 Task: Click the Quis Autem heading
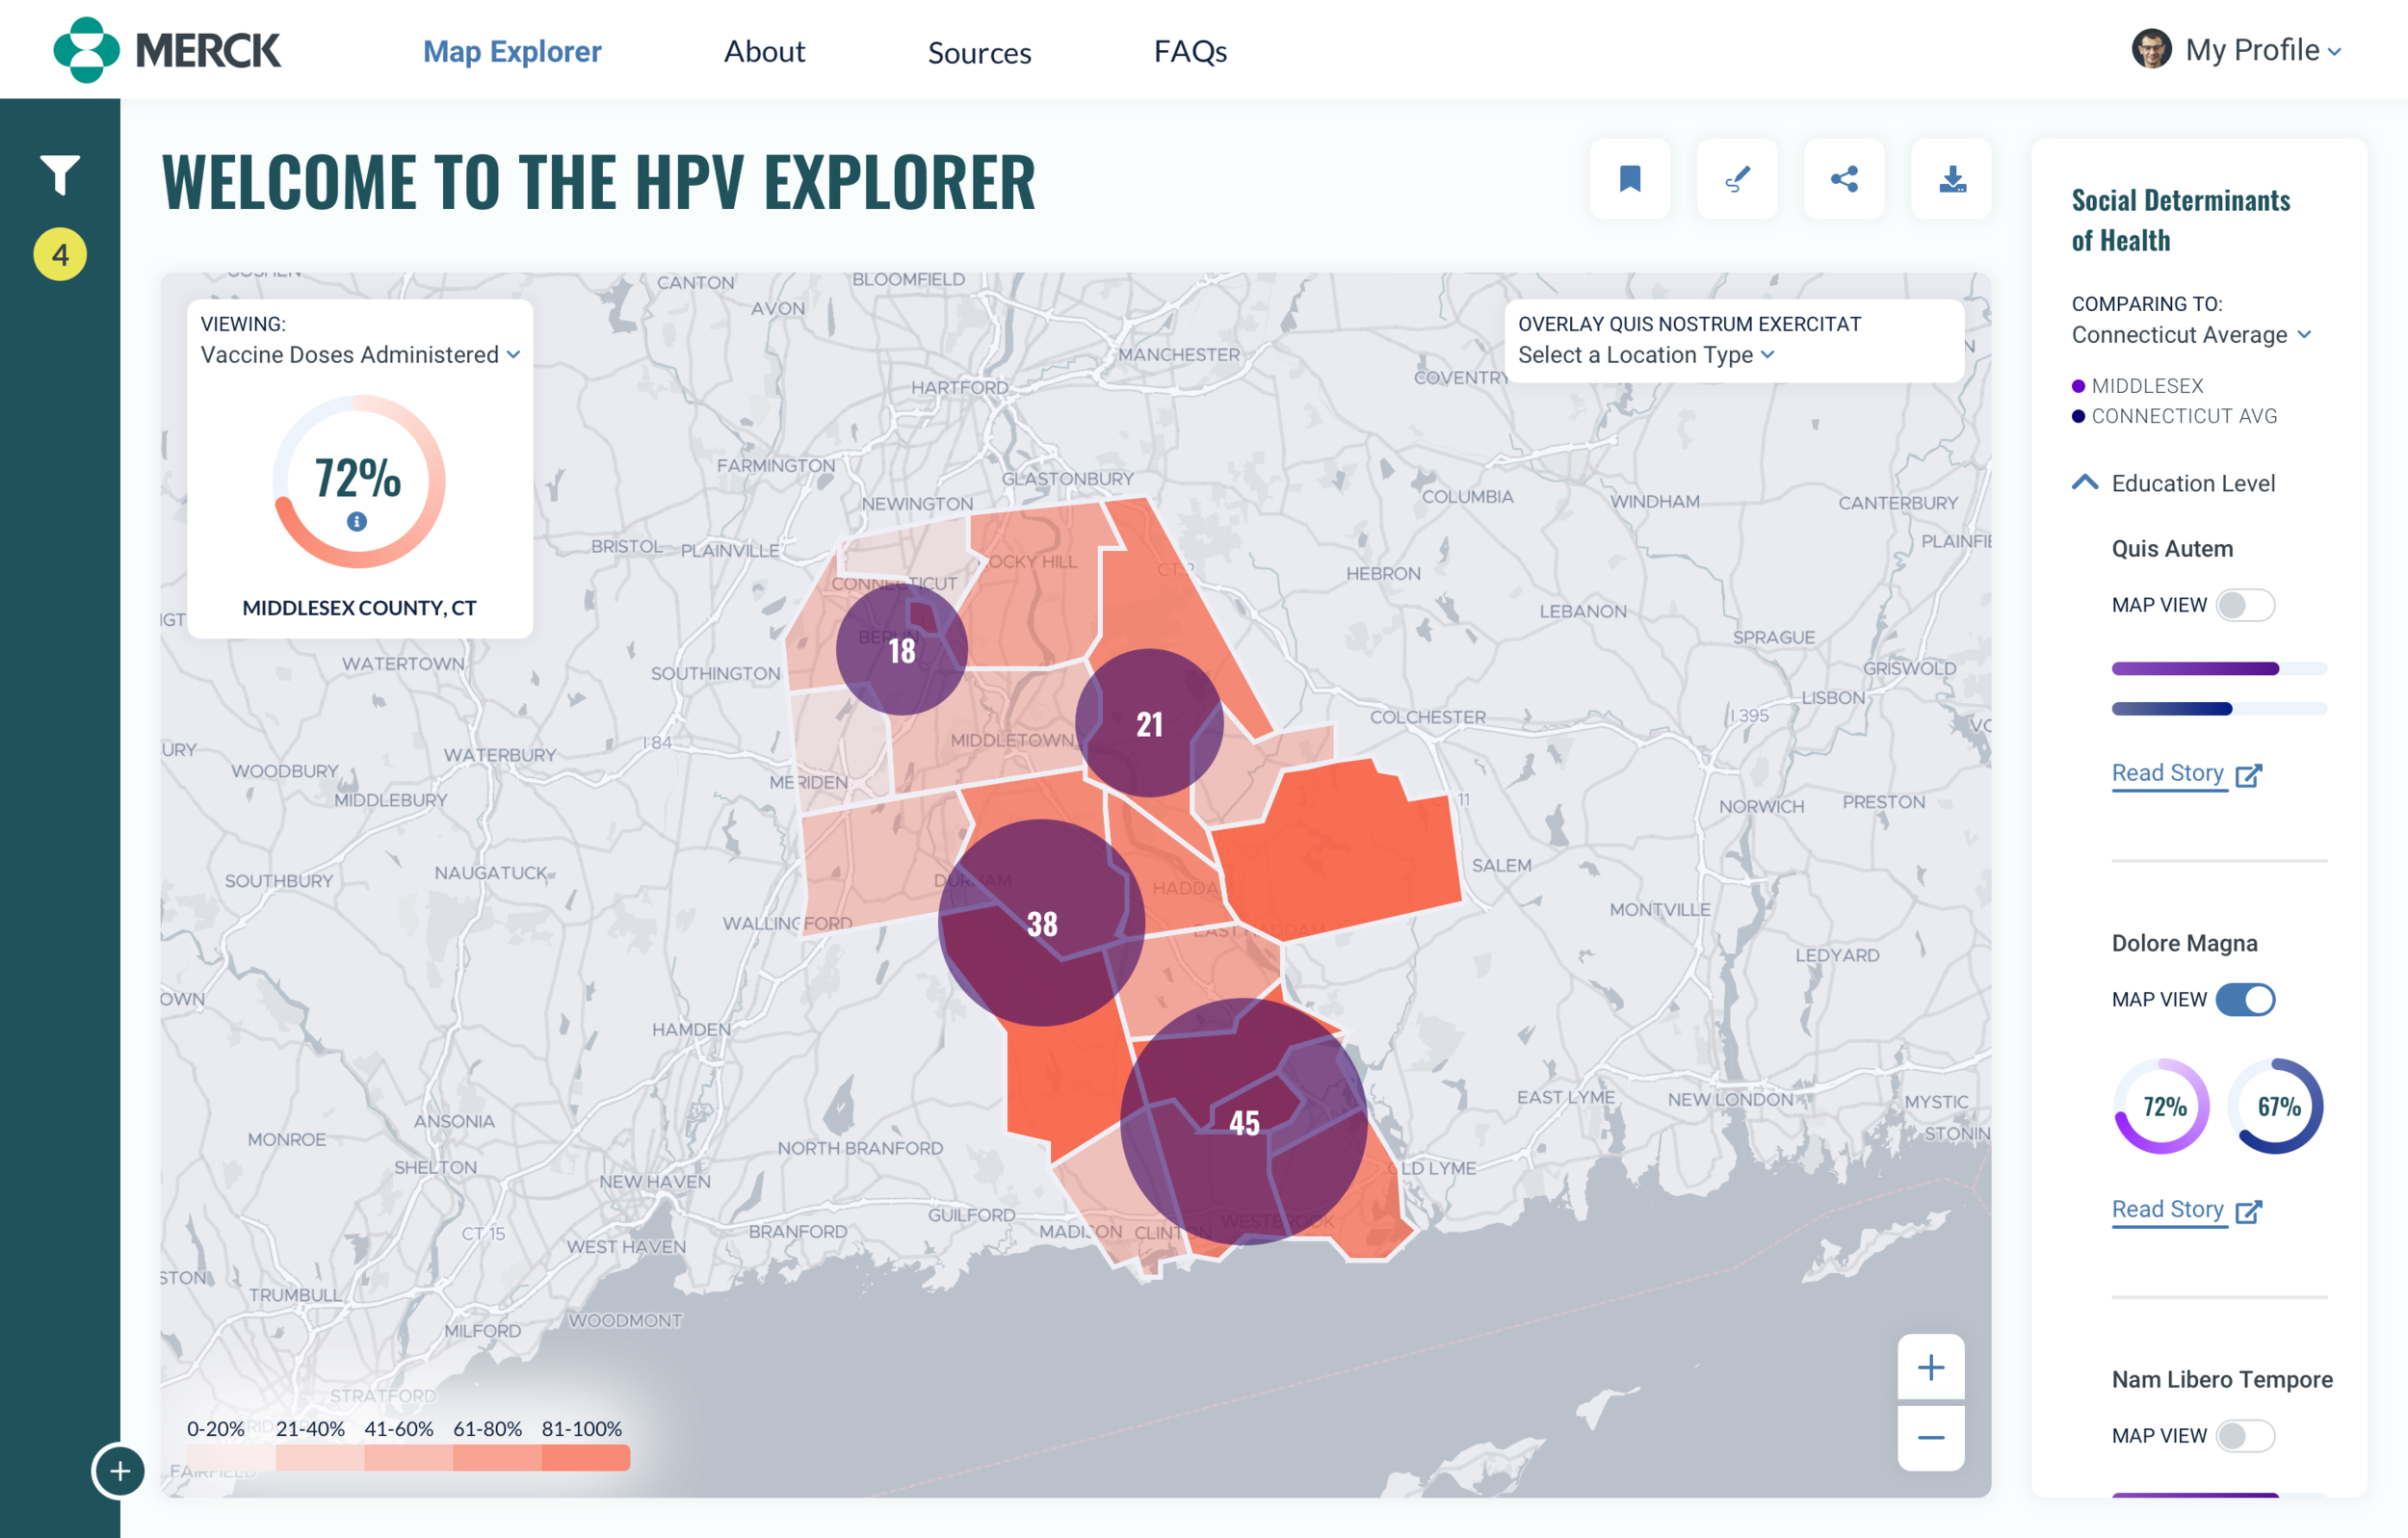pos(2172,548)
